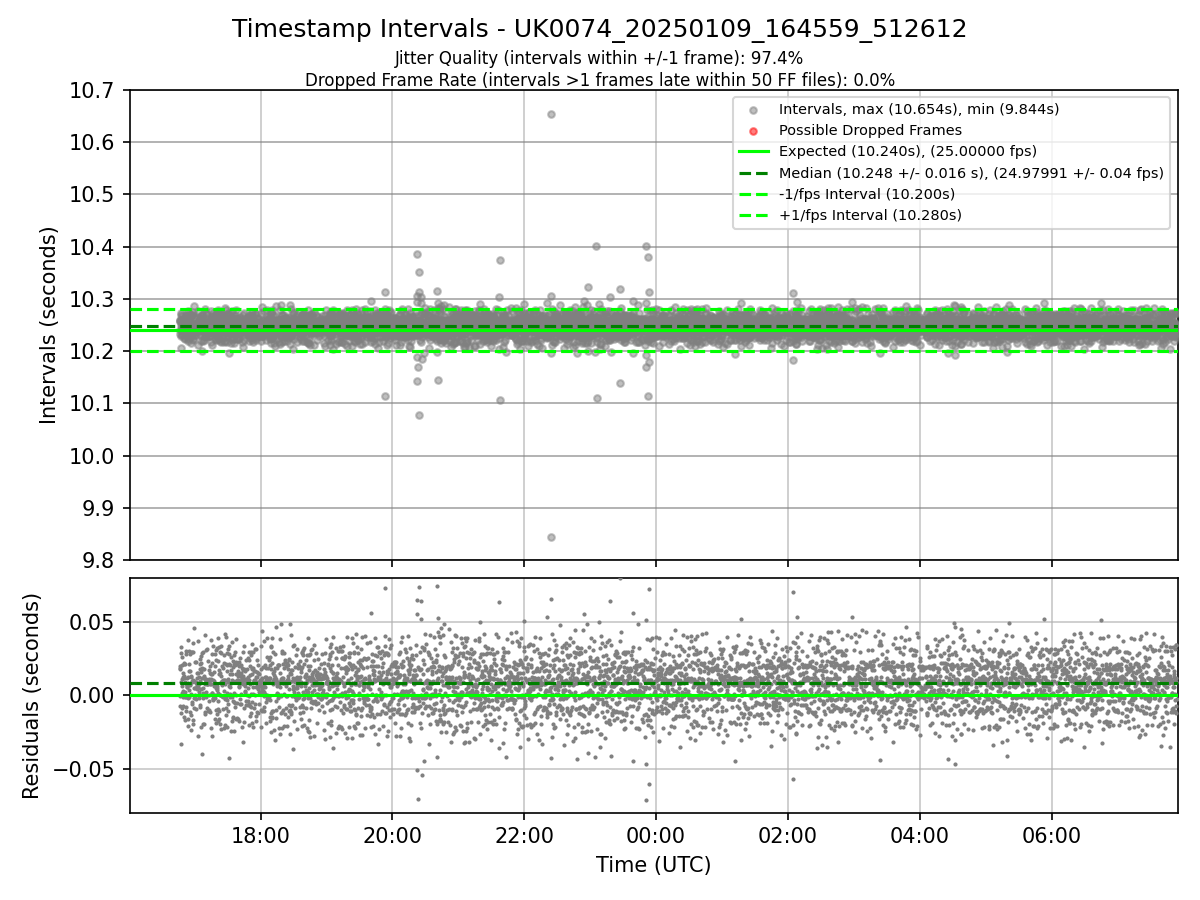Click the x-axis tick label '18:00'
The width and height of the screenshot is (1200, 900).
point(261,835)
